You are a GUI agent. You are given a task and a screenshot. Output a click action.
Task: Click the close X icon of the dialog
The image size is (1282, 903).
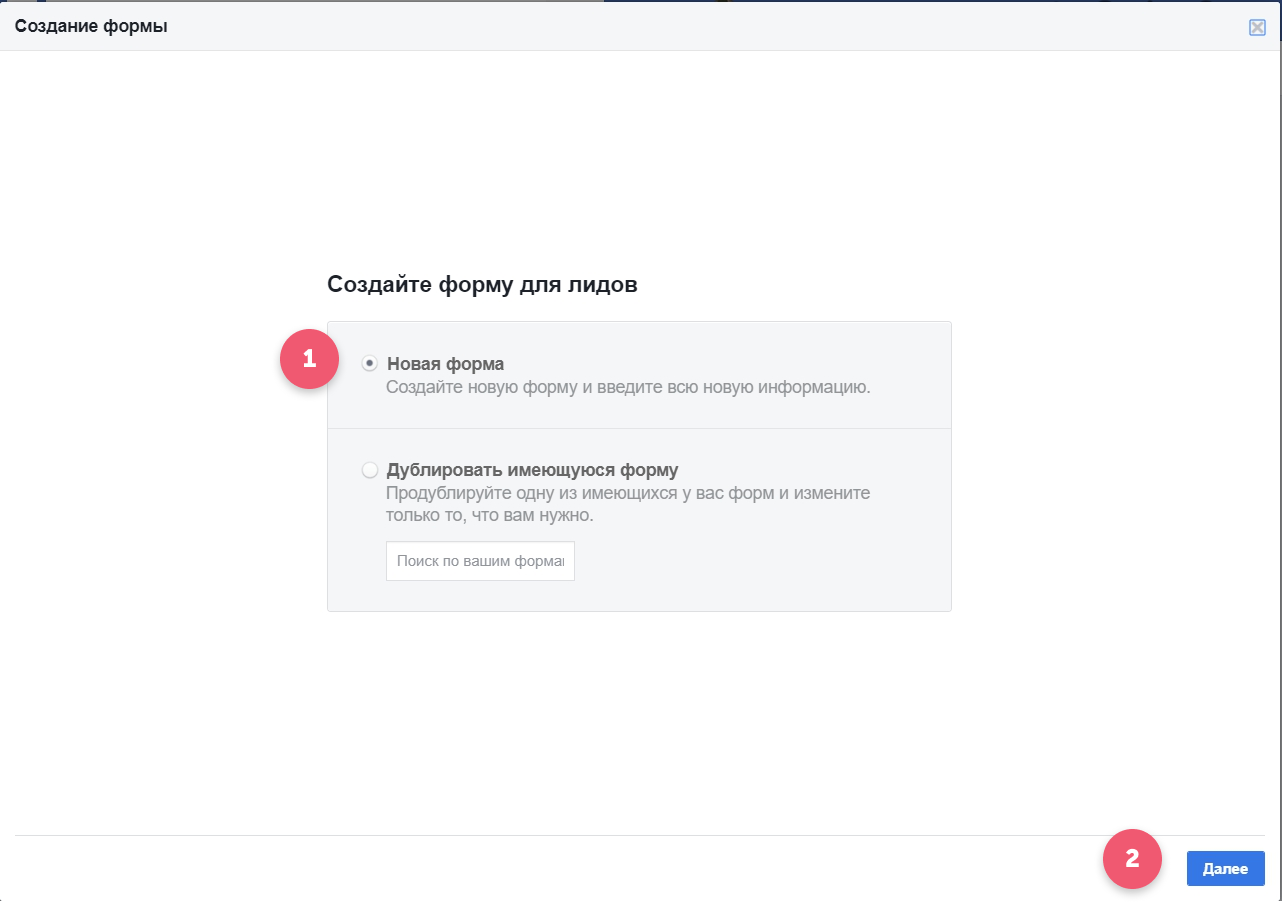[x=1258, y=27]
